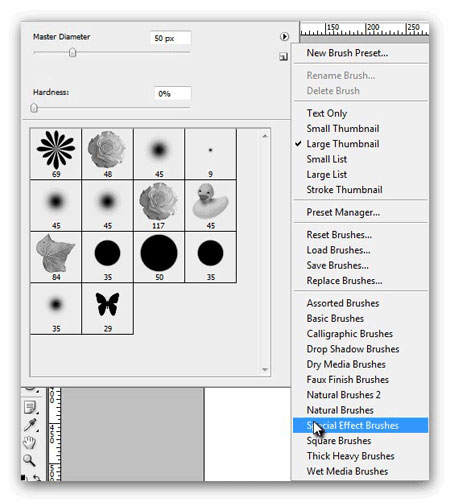Image resolution: width=450 pixels, height=502 pixels.
Task: Choose the butterfly brush 29
Action: click(x=107, y=309)
